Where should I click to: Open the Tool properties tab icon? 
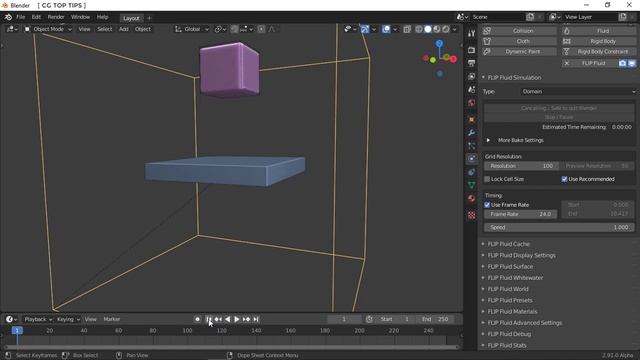[471, 33]
